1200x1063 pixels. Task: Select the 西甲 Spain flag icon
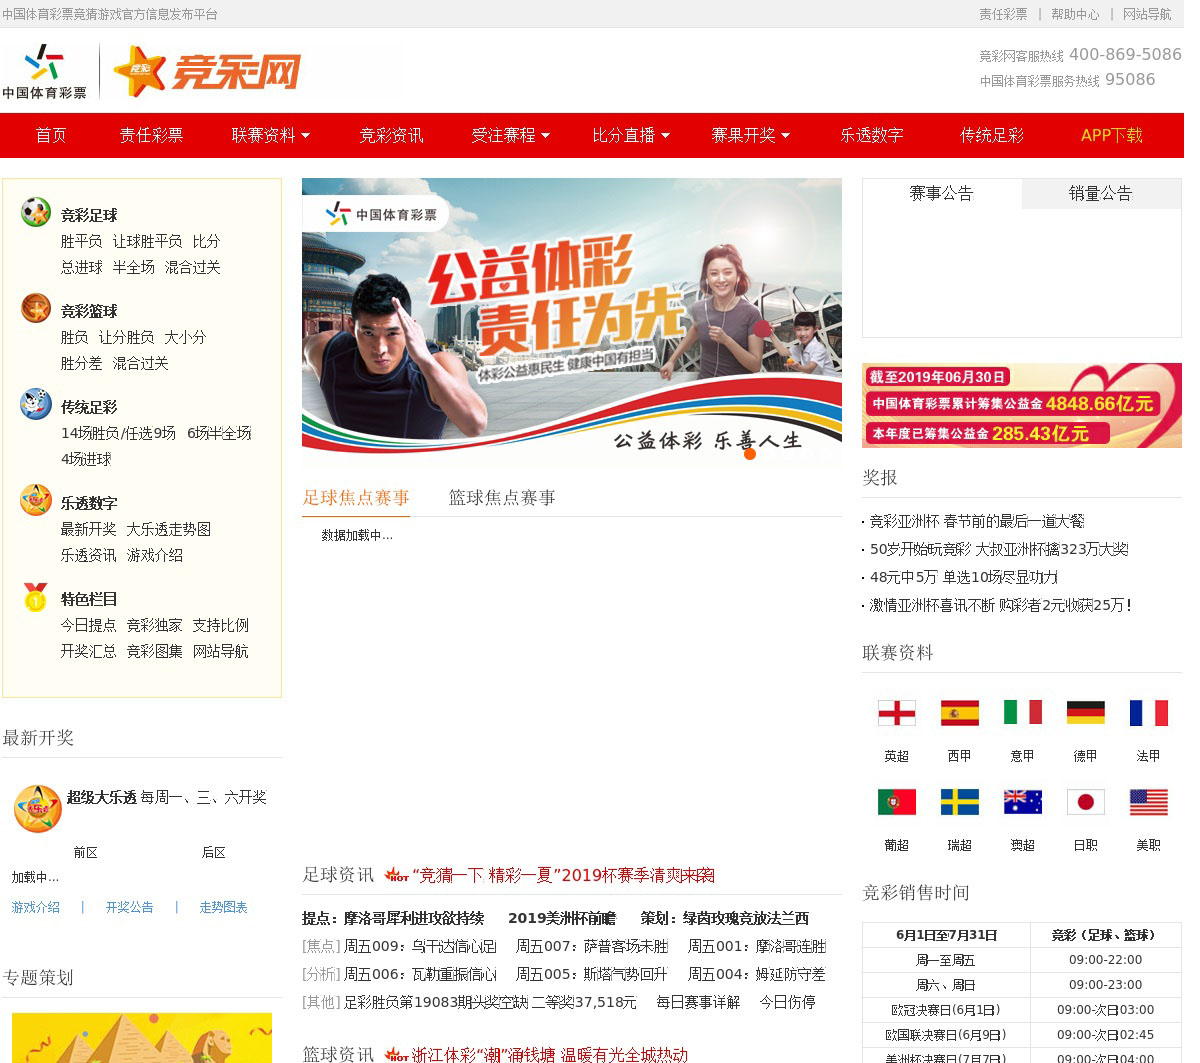[959, 713]
